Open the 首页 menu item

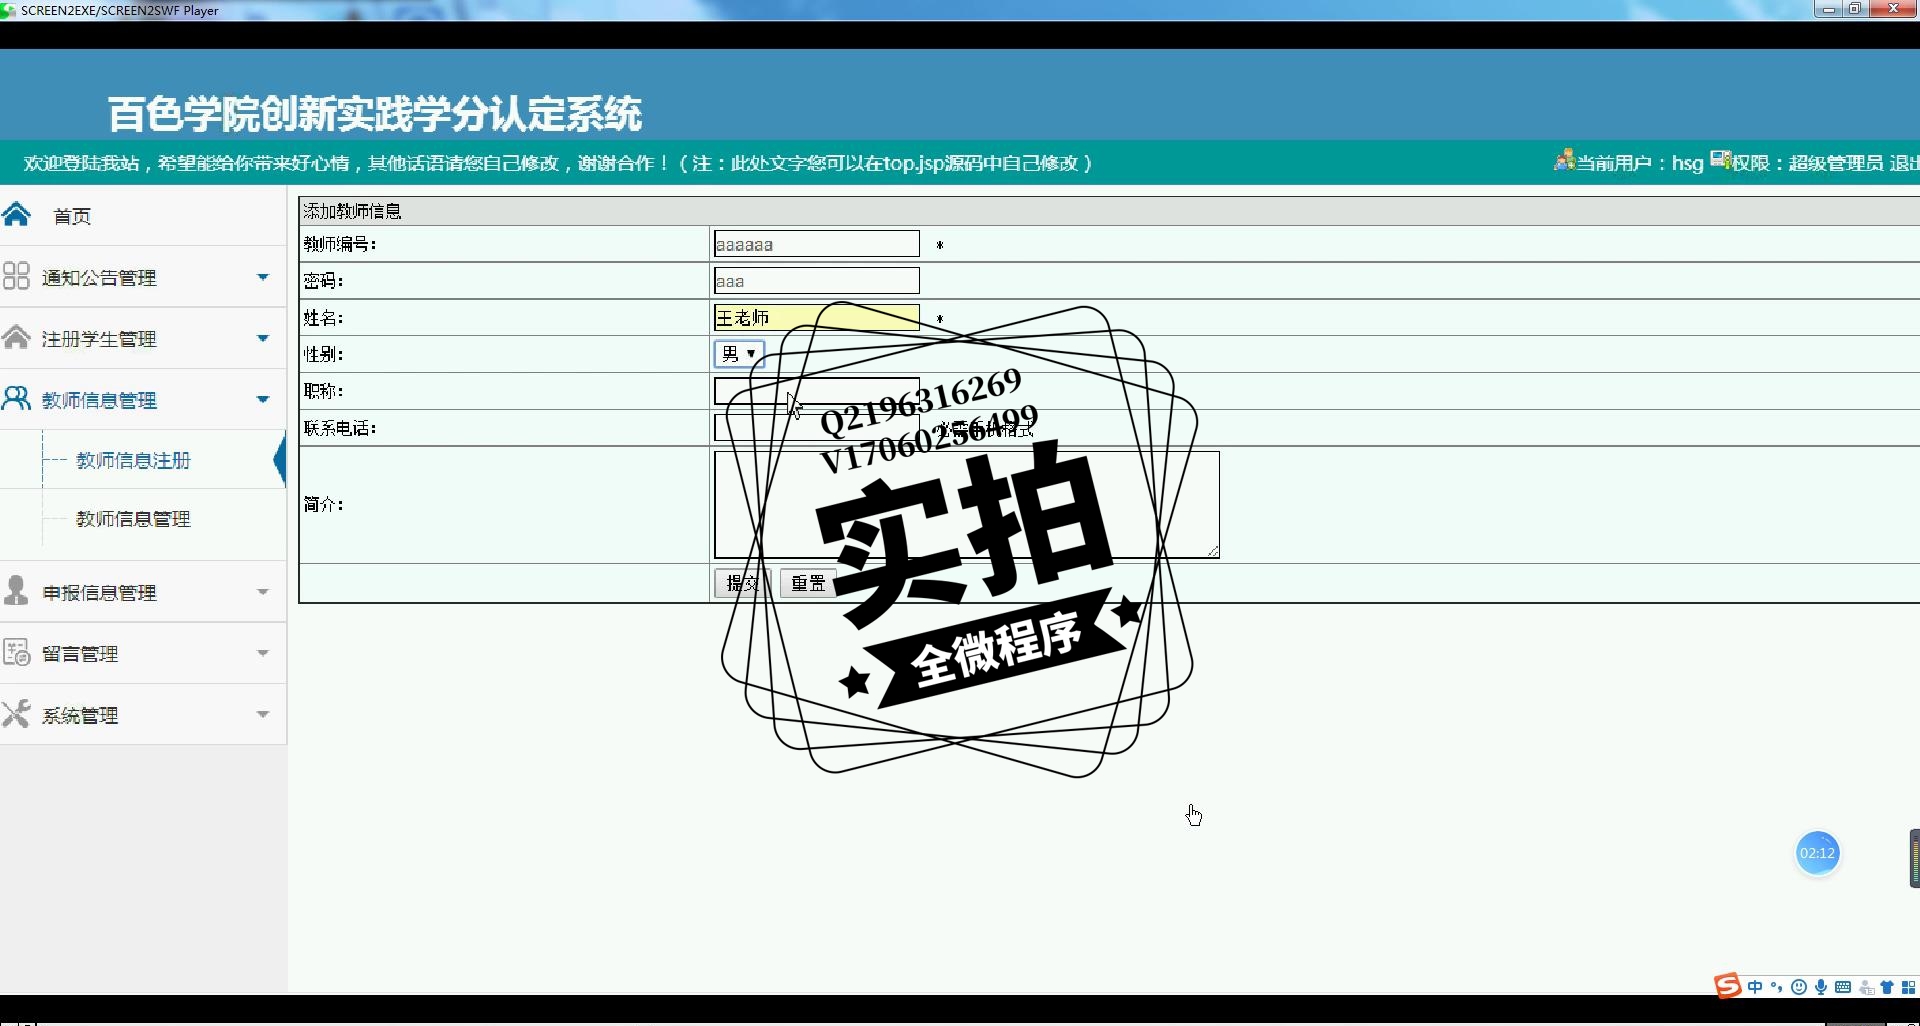[x=72, y=216]
